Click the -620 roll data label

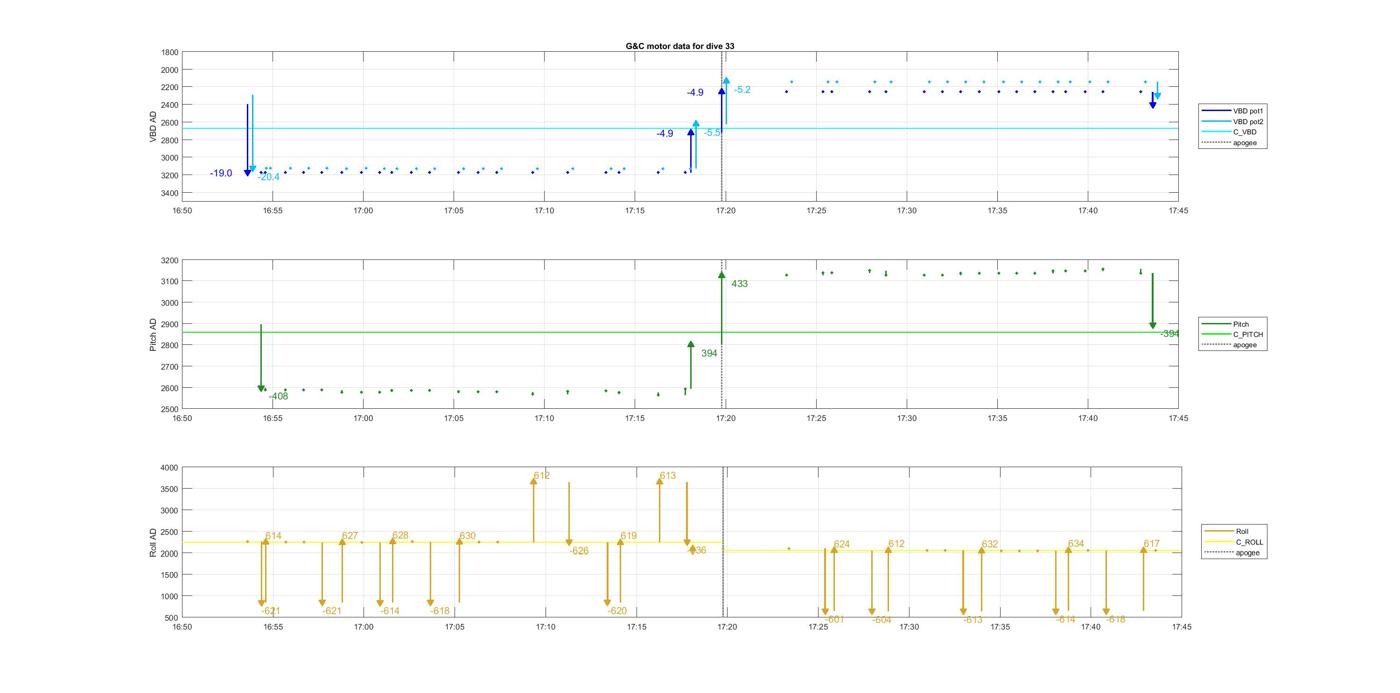pos(617,611)
